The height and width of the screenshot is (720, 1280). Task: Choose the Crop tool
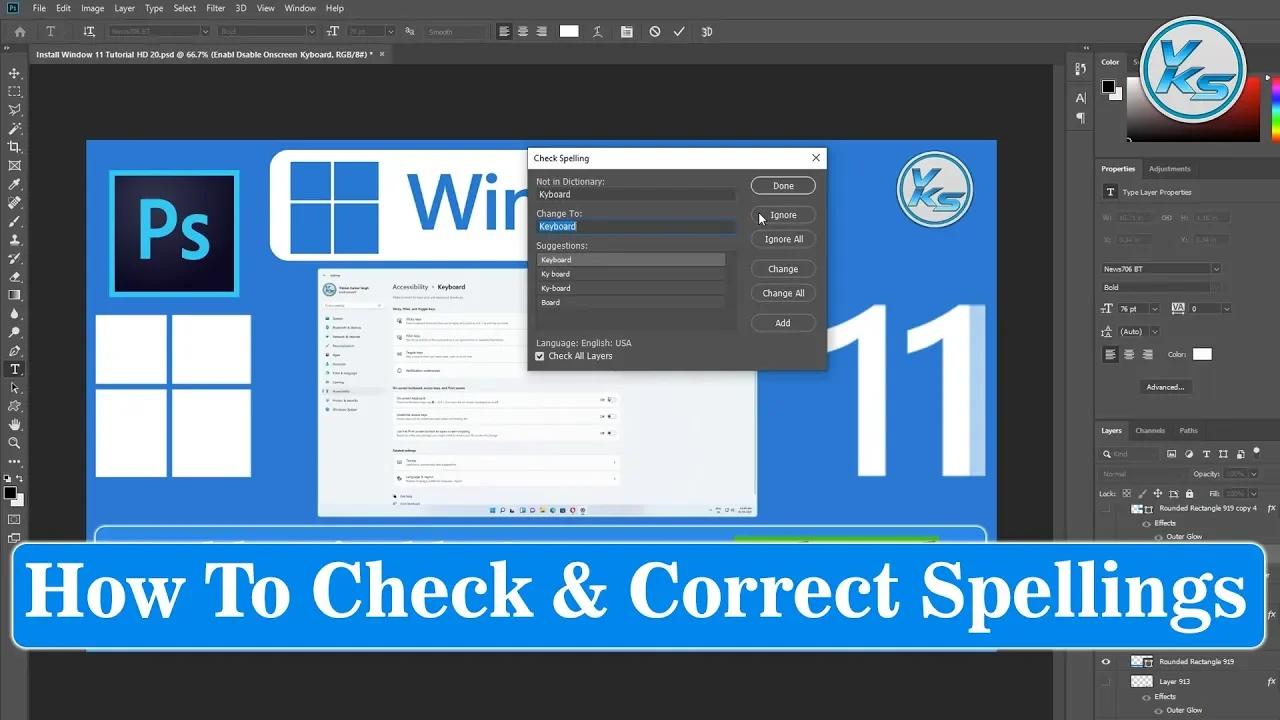click(x=15, y=147)
